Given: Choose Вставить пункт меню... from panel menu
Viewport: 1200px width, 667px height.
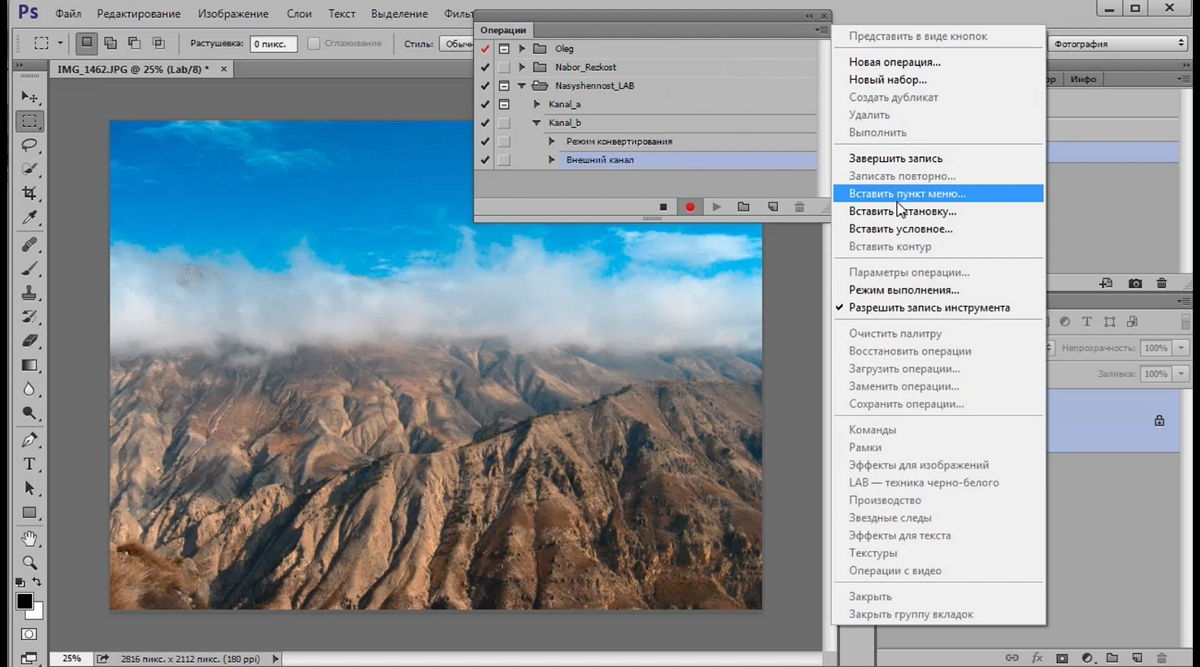Looking at the screenshot, I should point(939,194).
